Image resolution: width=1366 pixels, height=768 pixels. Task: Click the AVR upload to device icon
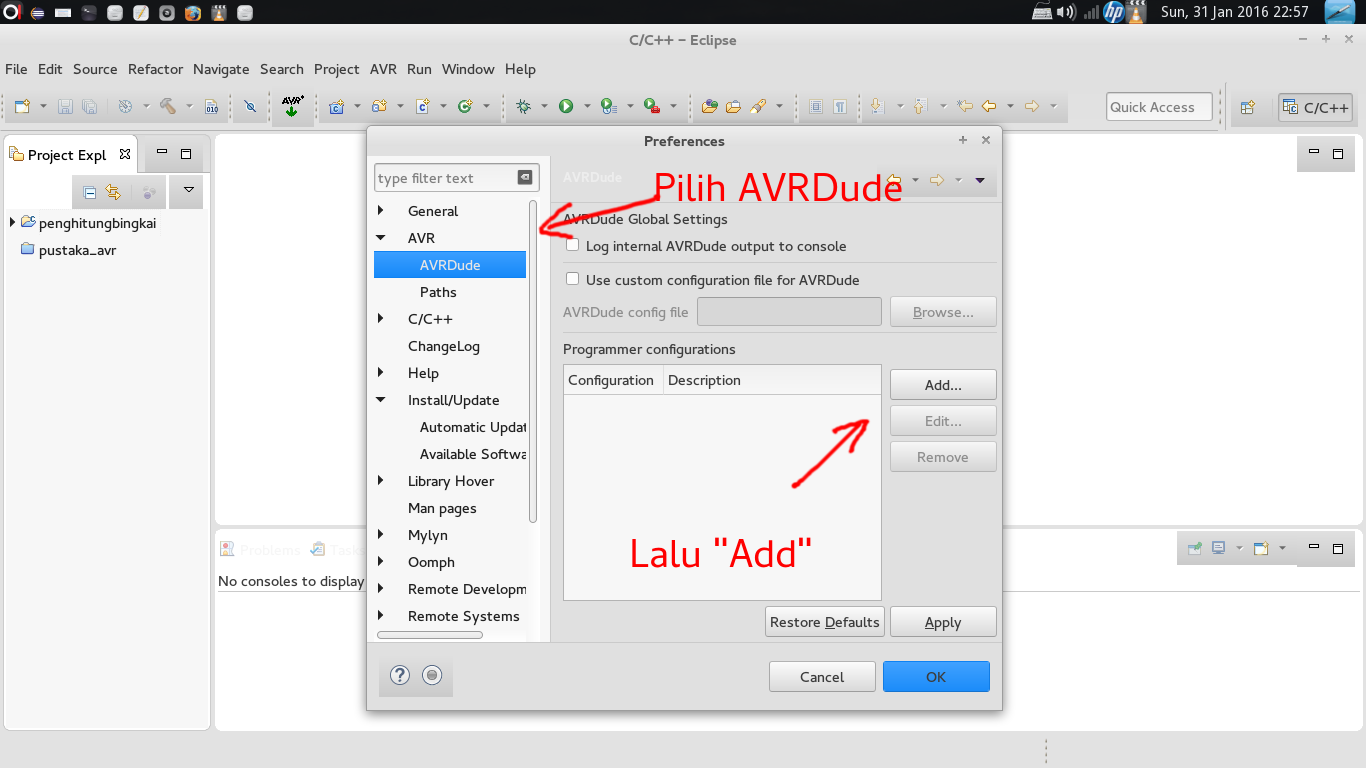pyautogui.click(x=292, y=106)
